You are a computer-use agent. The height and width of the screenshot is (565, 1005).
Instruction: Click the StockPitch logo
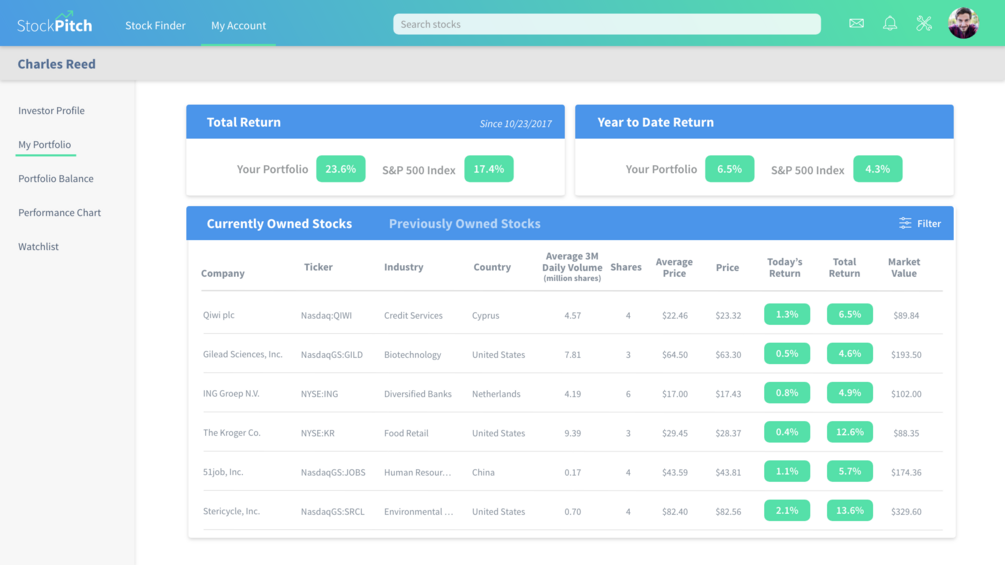(x=54, y=24)
